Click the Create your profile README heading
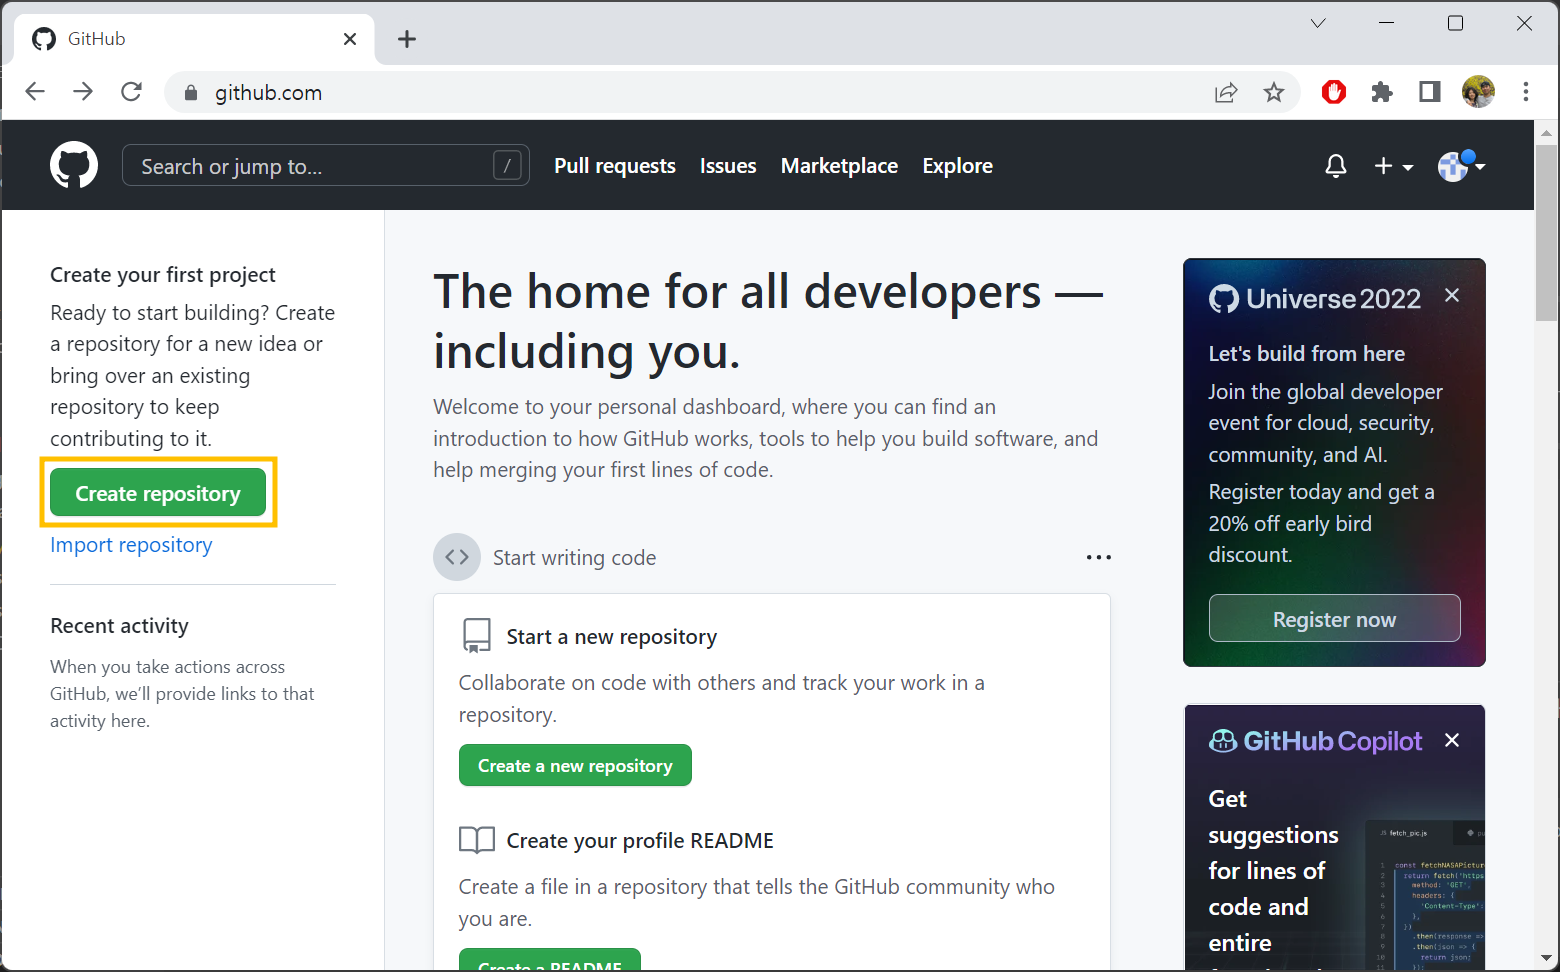 click(x=640, y=841)
